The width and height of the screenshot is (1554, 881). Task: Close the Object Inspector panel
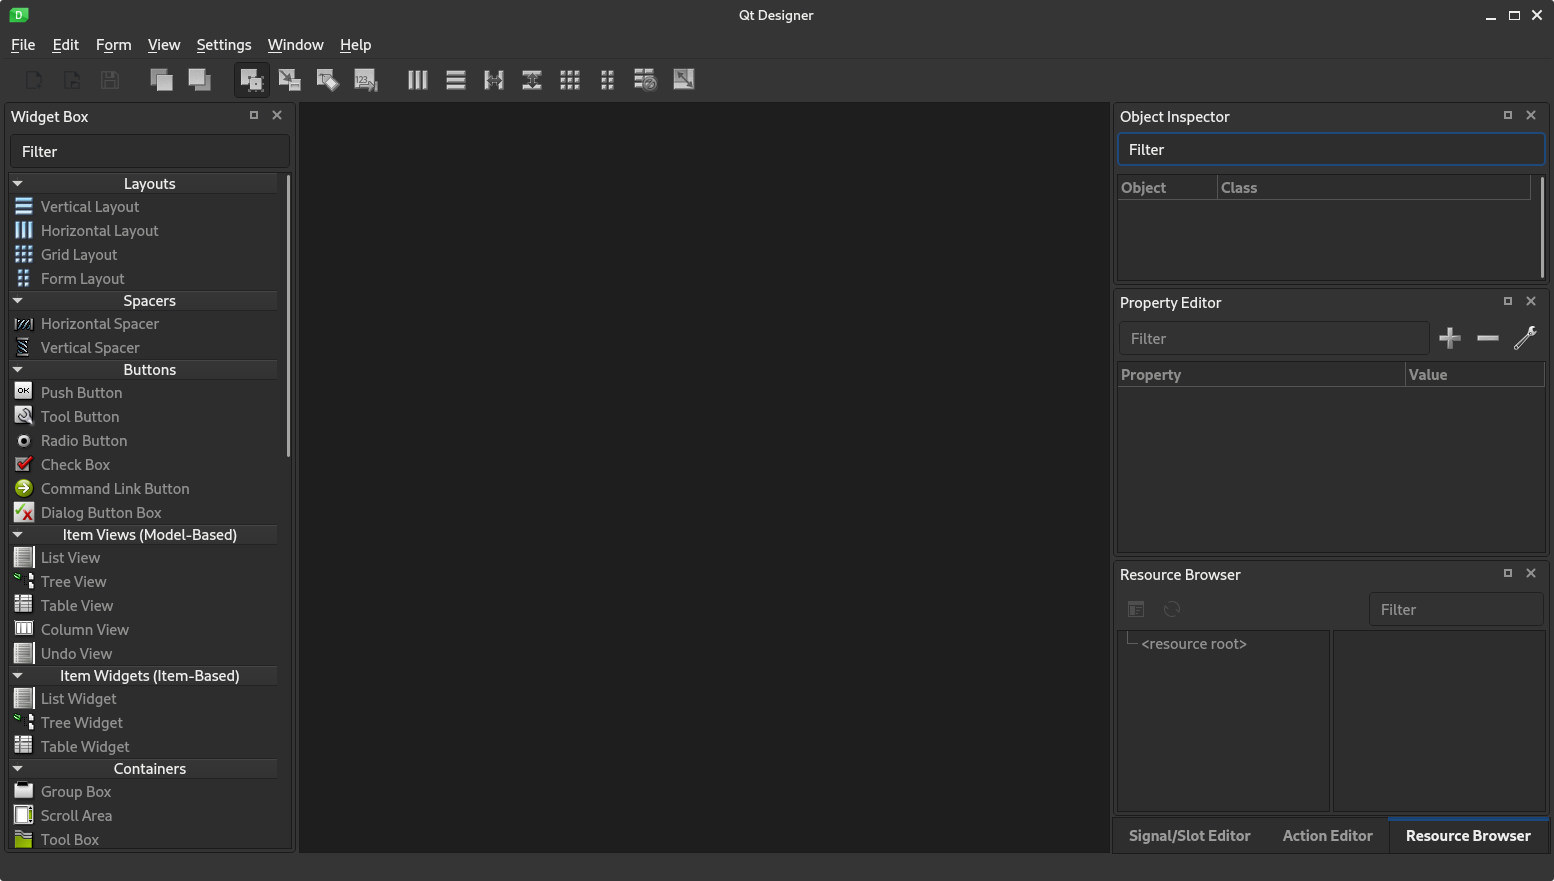(x=1531, y=115)
